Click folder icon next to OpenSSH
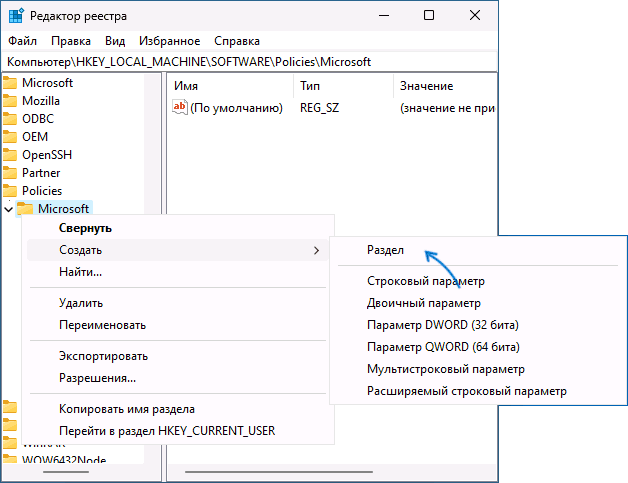This screenshot has height=483, width=628. click(10, 155)
